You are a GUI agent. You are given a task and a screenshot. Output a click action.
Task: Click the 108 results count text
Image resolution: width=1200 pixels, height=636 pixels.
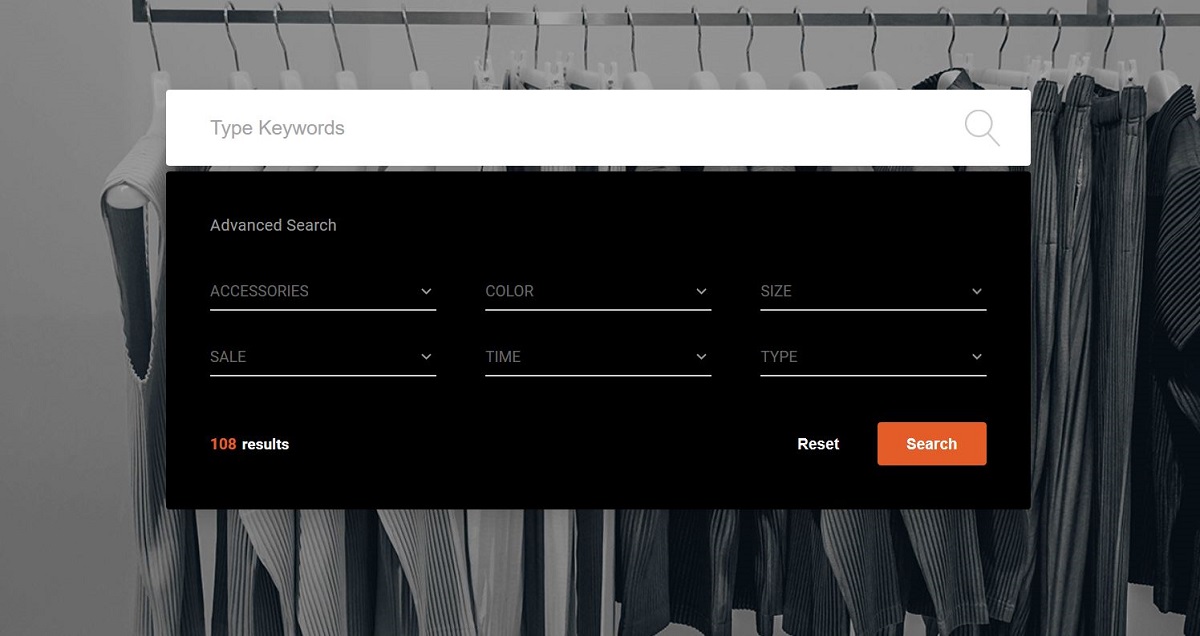(249, 444)
